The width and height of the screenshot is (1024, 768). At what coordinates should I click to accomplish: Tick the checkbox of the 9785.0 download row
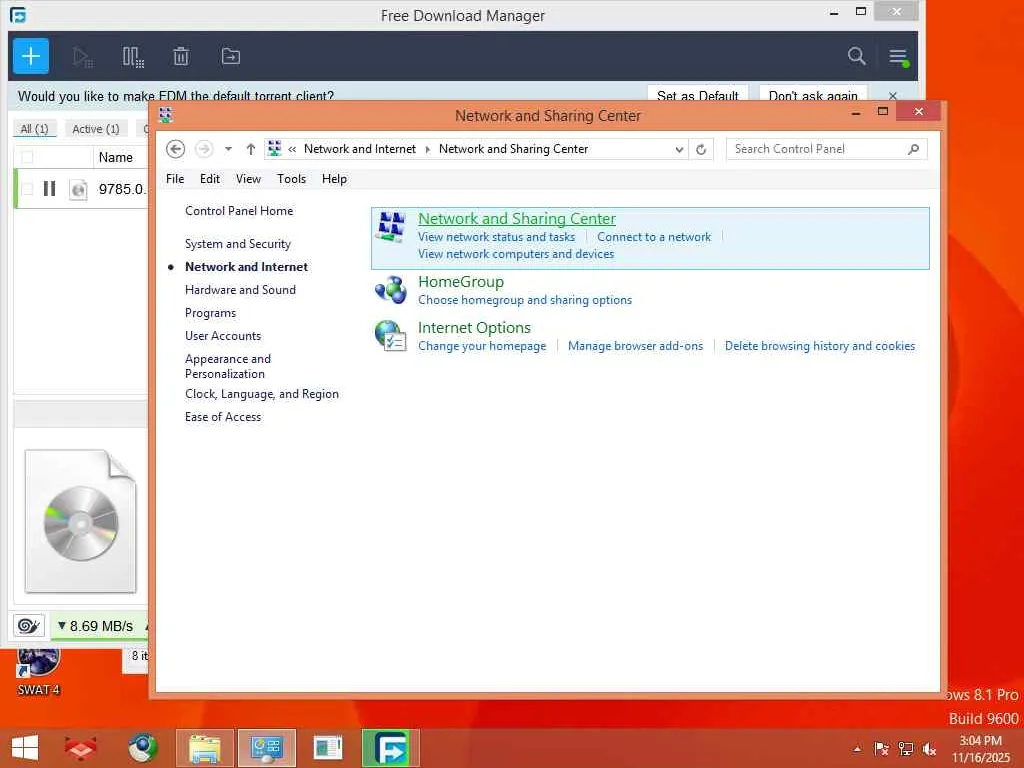pos(27,189)
